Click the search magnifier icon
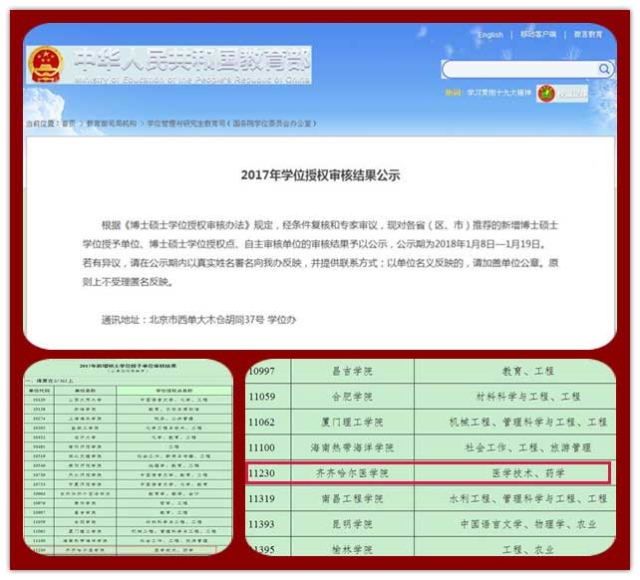The height and width of the screenshot is (580, 640). tap(605, 70)
